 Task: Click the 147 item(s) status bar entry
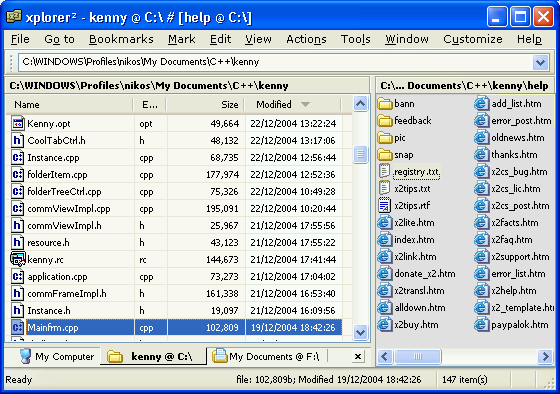tap(464, 379)
